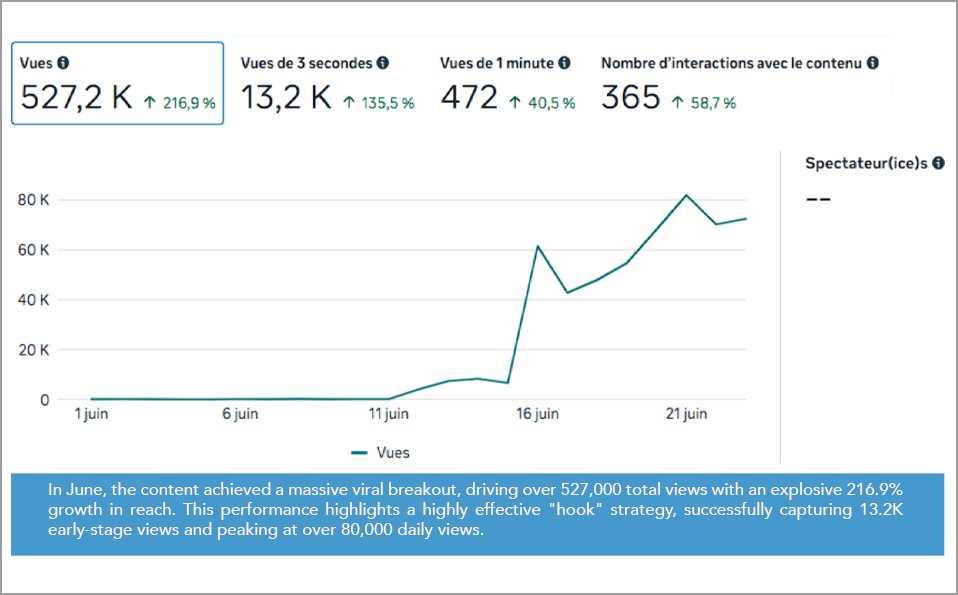958x595 pixels.
Task: Click the info icon next to Vues
Action: 63,63
